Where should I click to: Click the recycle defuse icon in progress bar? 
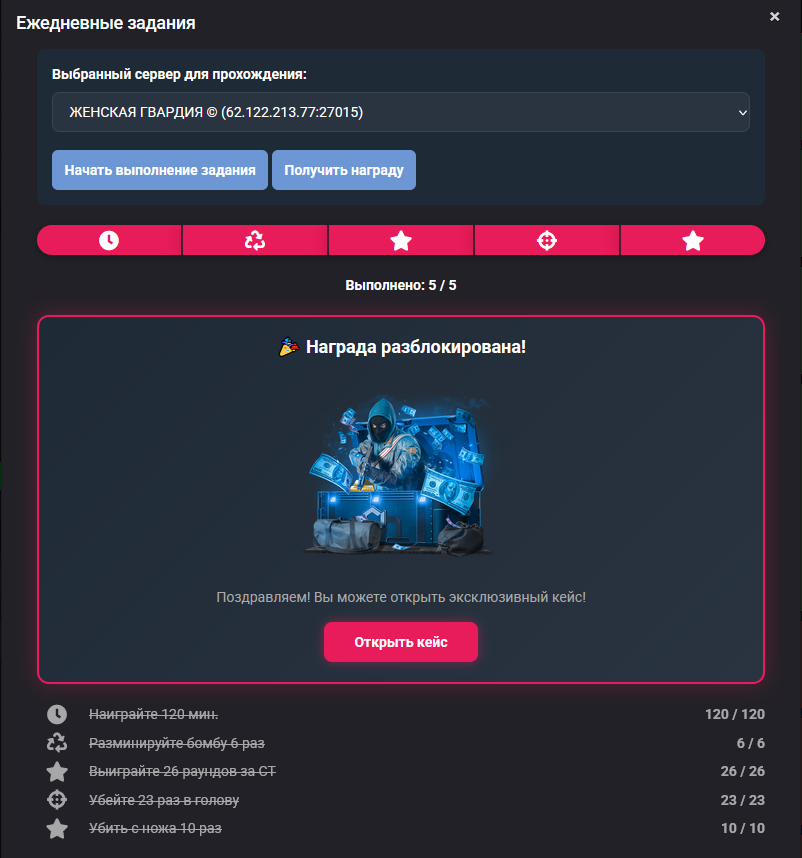255,240
